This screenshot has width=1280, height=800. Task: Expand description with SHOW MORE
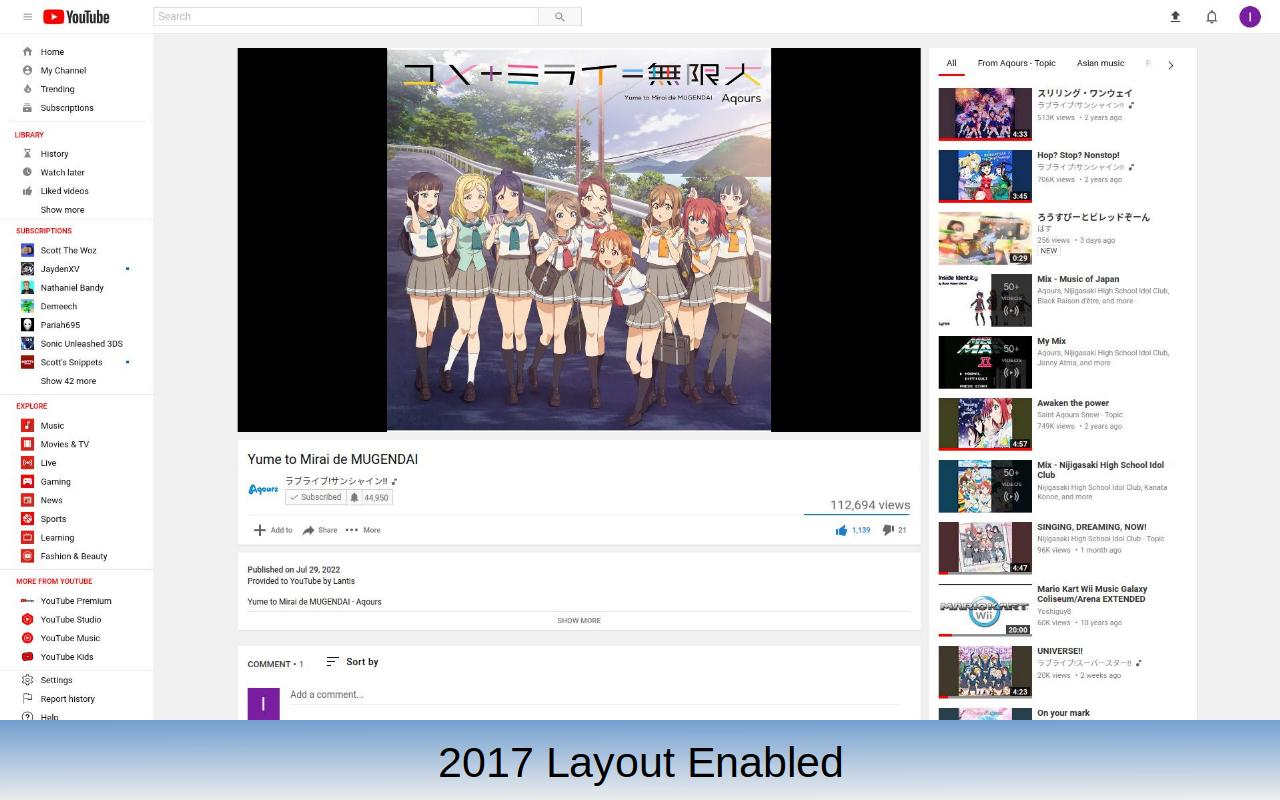pyautogui.click(x=579, y=621)
